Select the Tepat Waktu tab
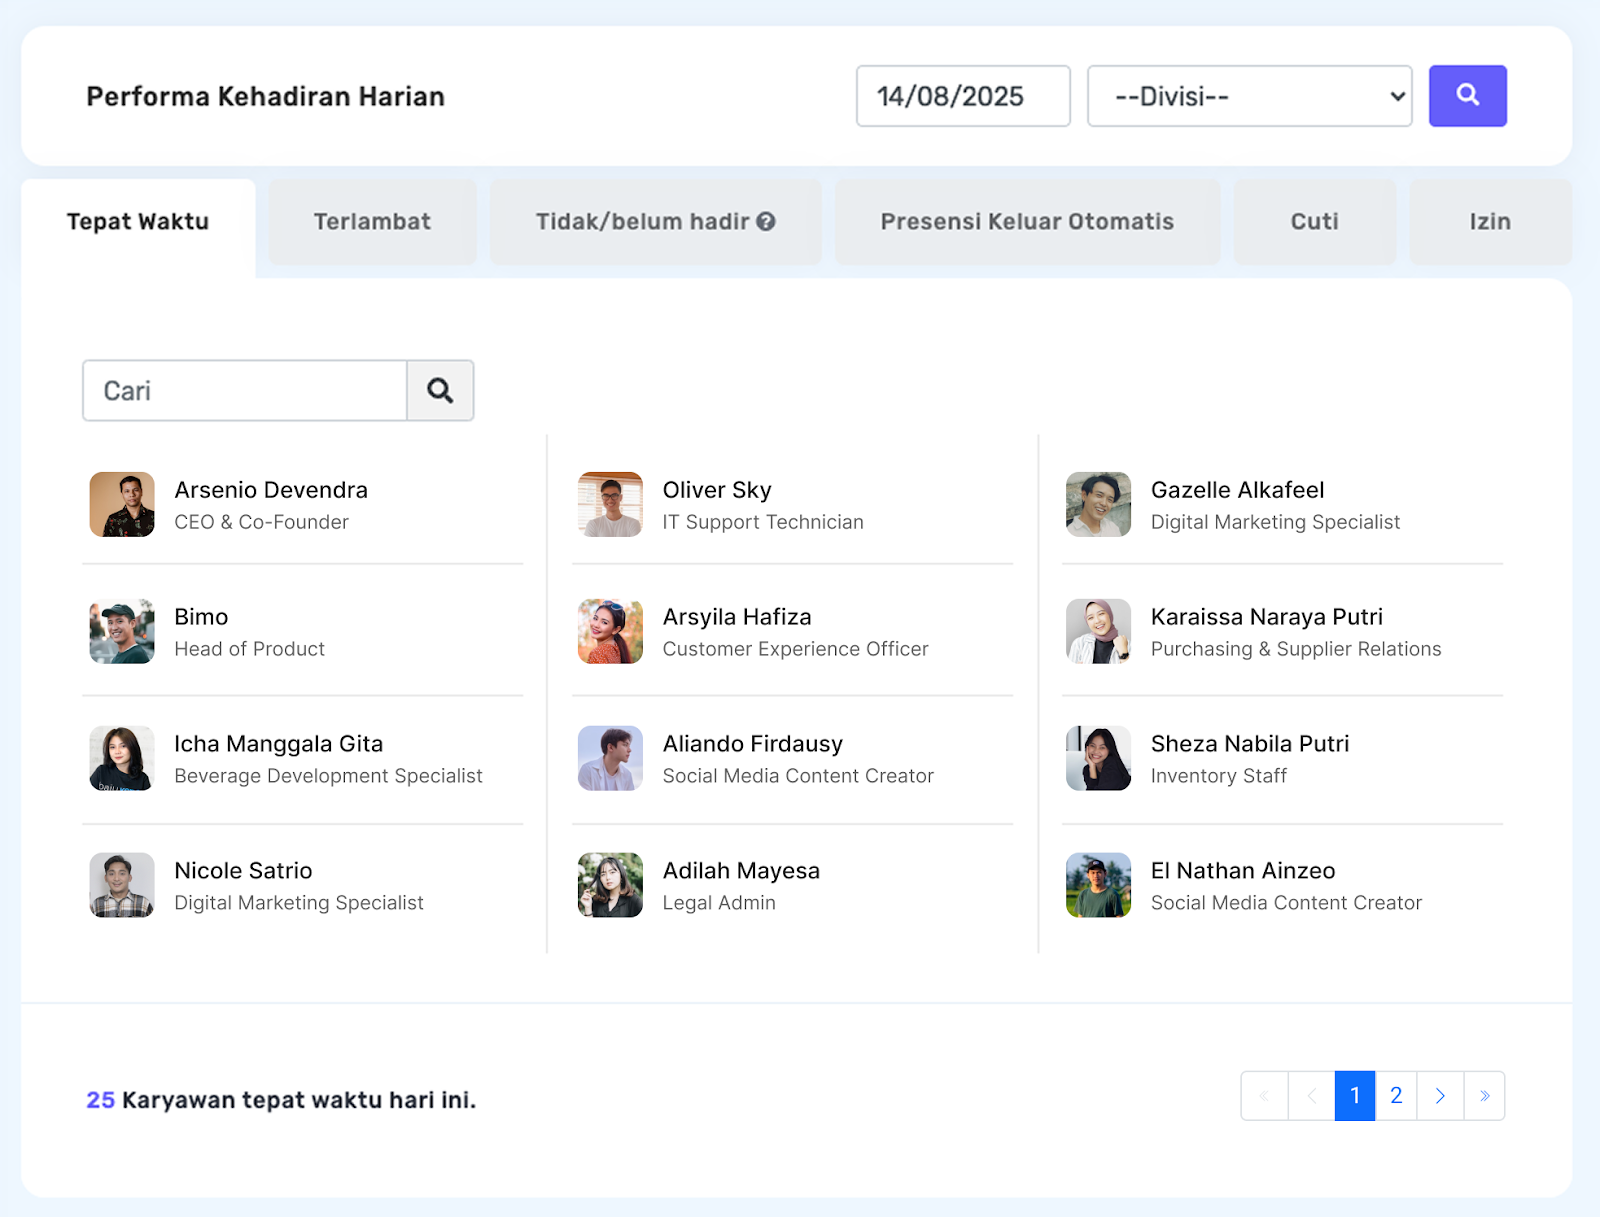Screen dimensions: 1600x1217 [x=138, y=222]
